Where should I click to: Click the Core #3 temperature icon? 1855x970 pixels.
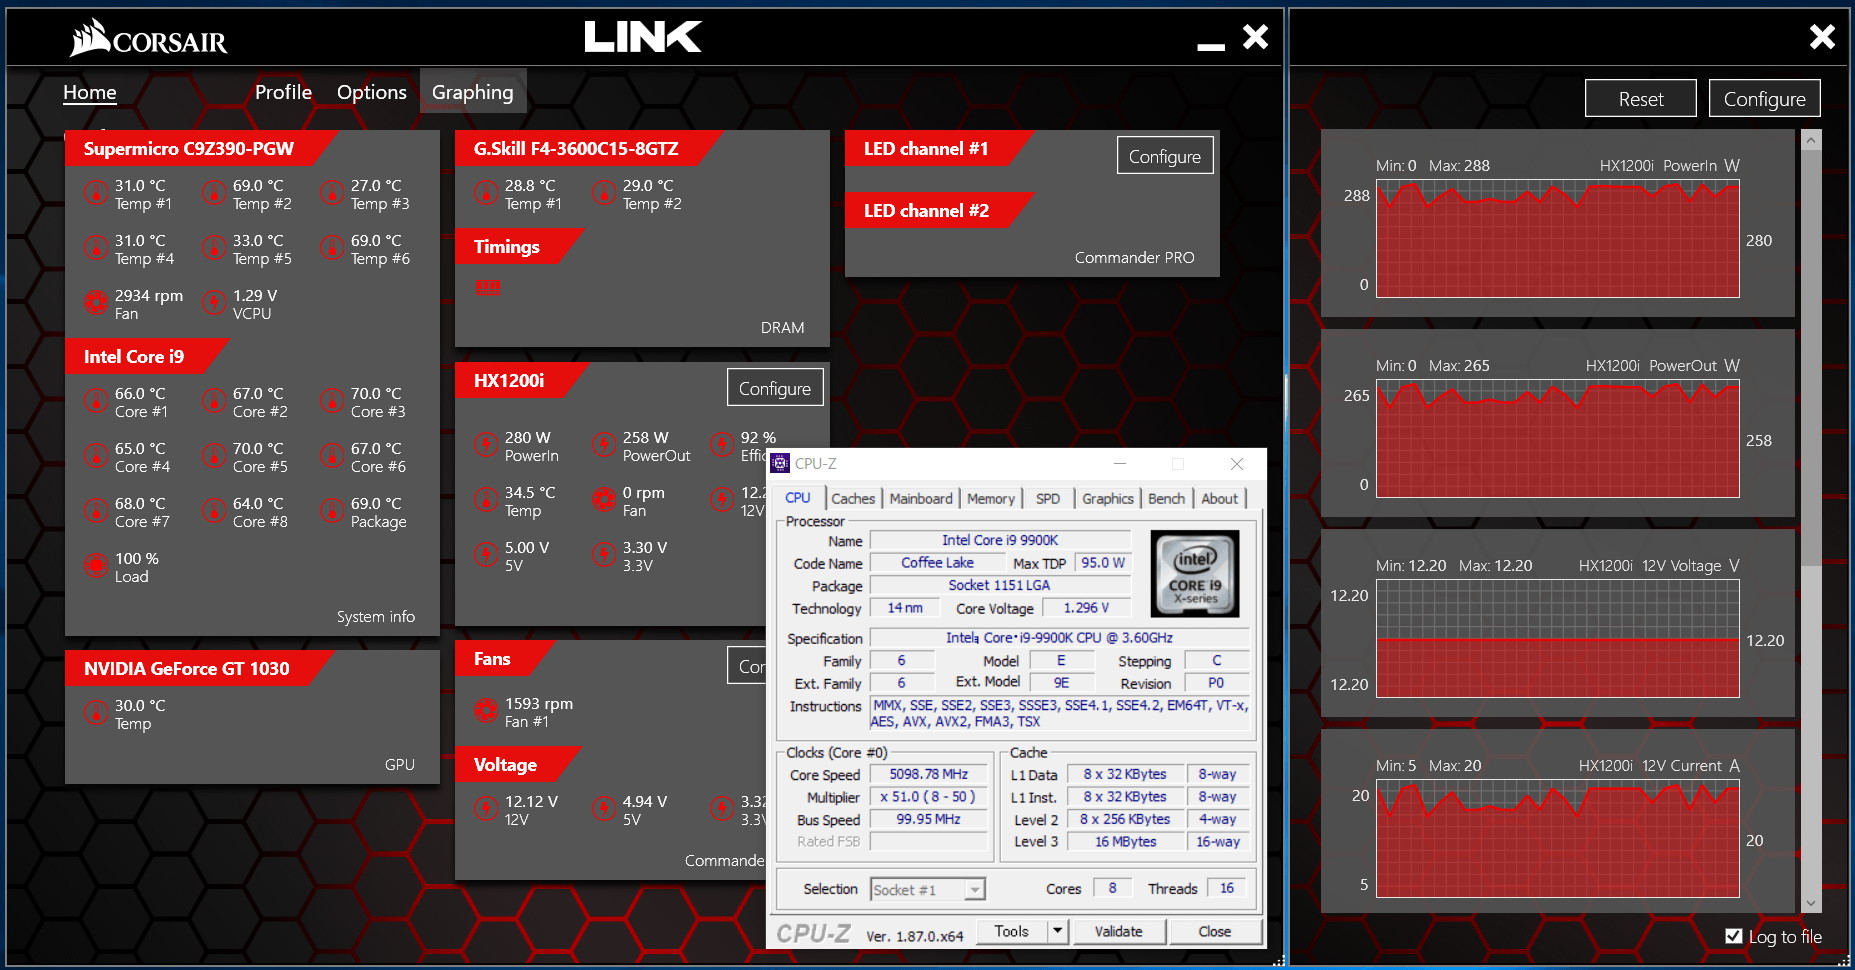pos(332,400)
